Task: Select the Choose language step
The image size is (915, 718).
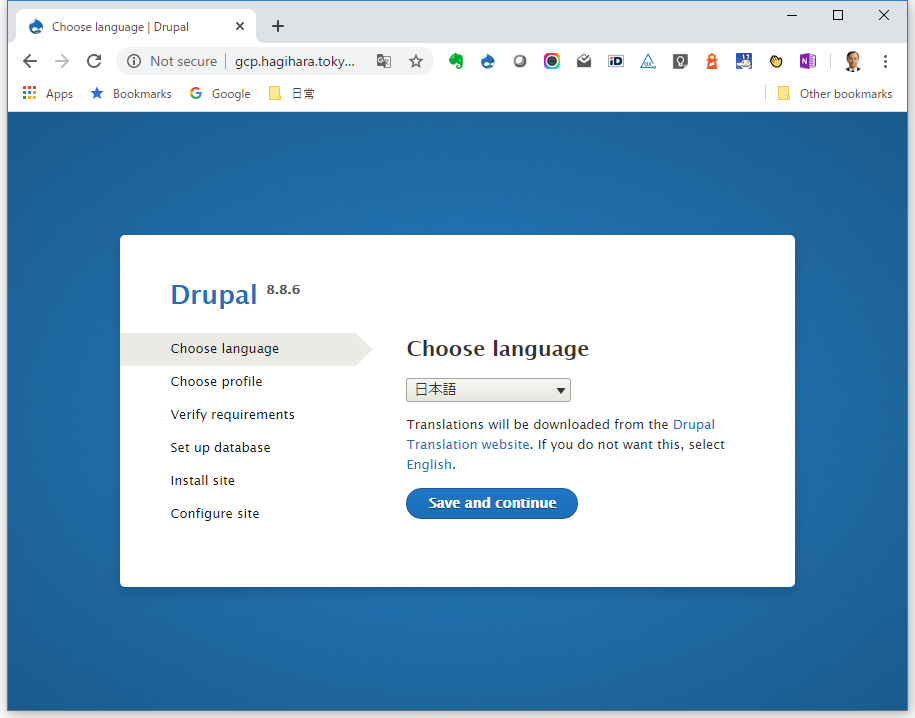Action: click(x=225, y=349)
